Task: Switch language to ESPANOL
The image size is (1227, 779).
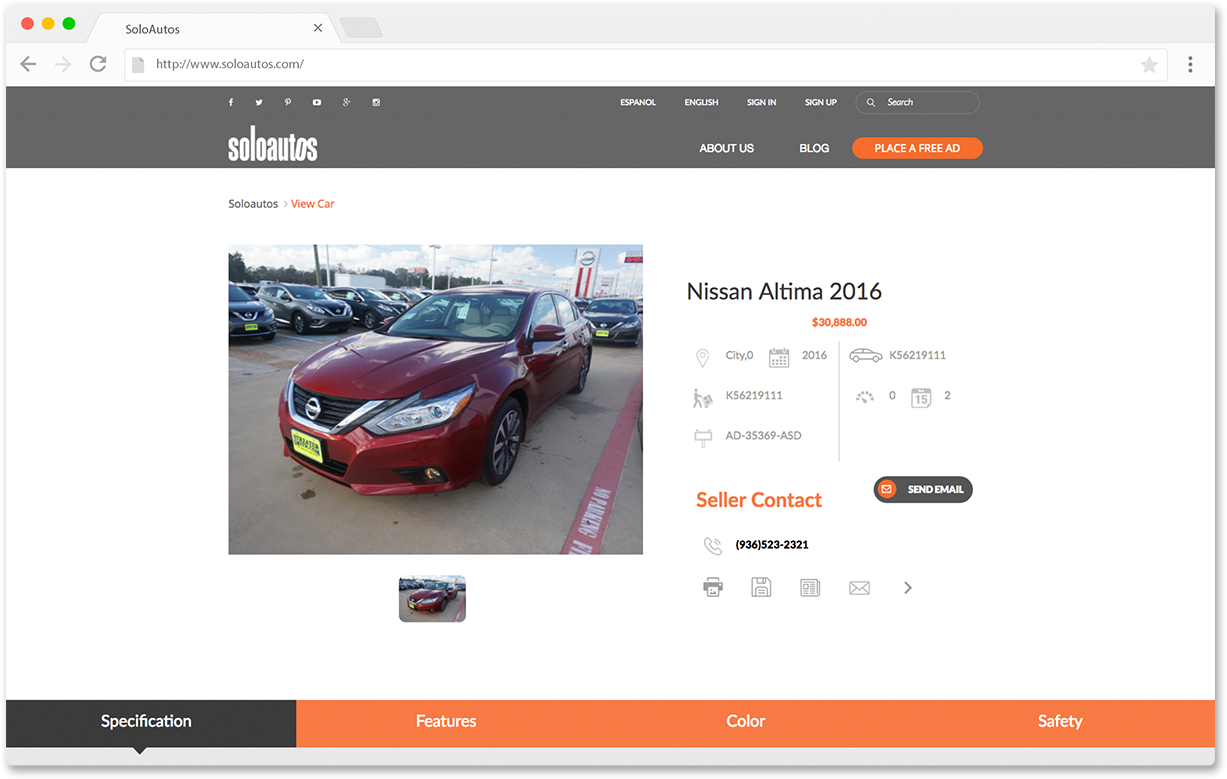Action: tap(638, 102)
